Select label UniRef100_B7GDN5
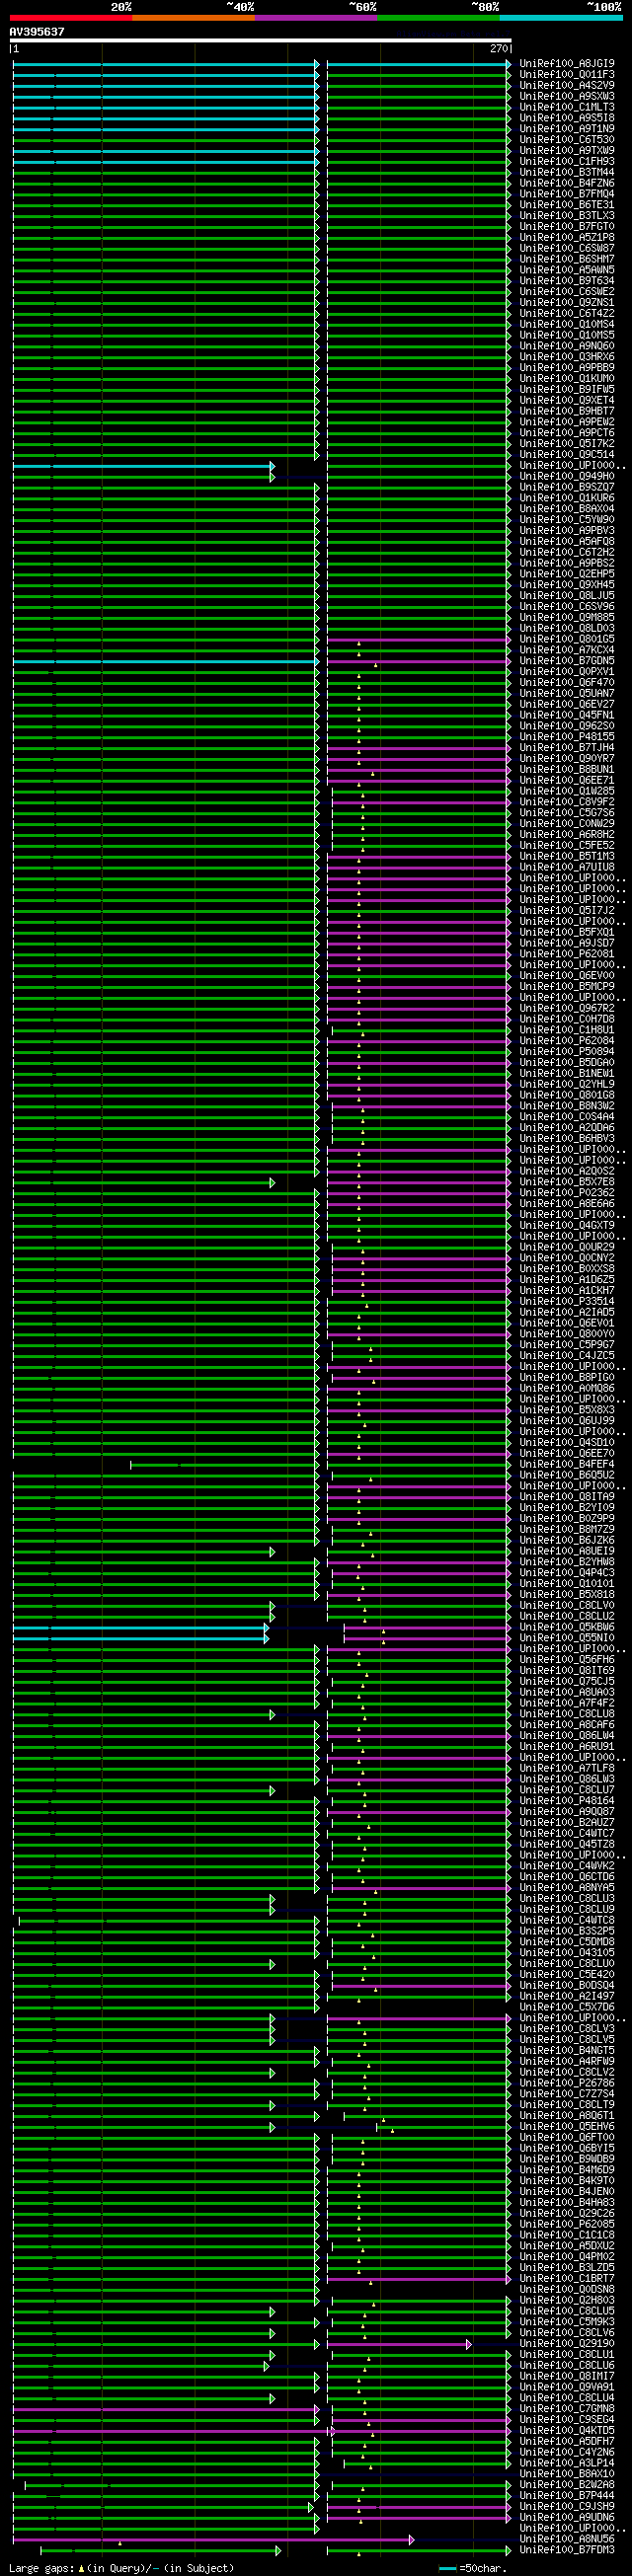Viewport: 632px width, 2576px height. pyautogui.click(x=567, y=661)
